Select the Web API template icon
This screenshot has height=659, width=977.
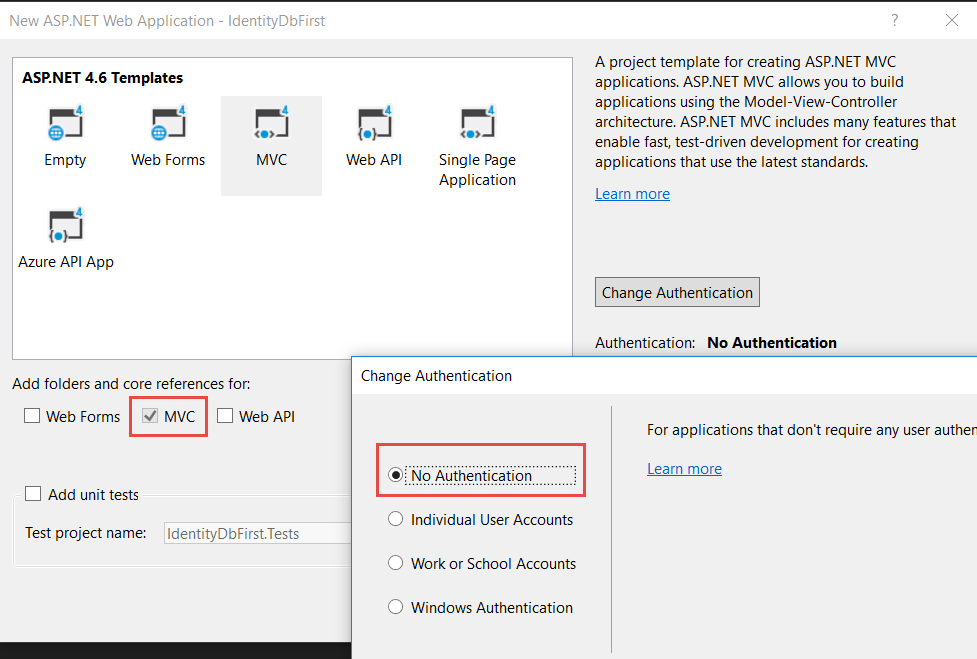click(374, 123)
